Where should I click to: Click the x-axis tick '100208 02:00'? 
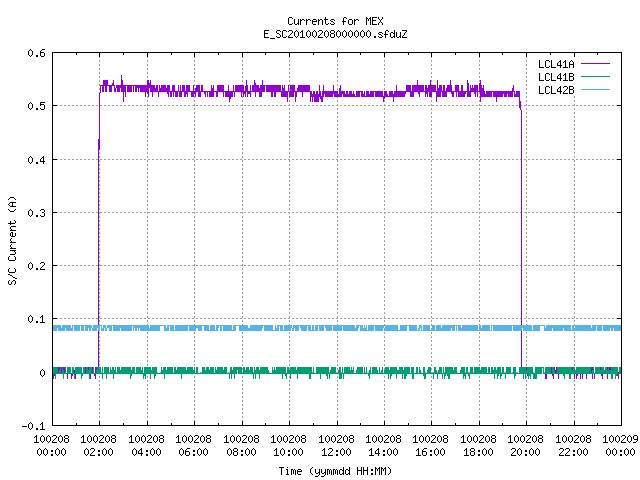coord(98,445)
